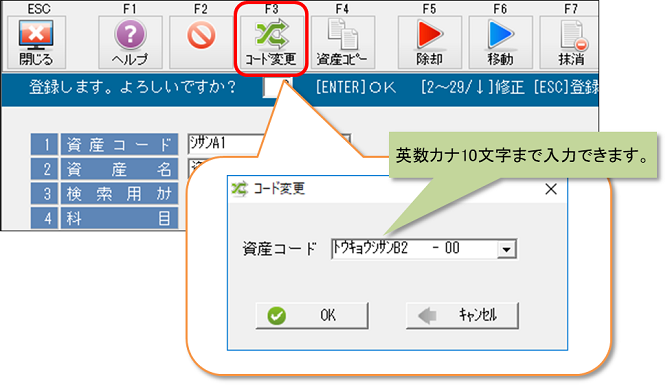The image size is (670, 385).
Task: Click the 資産コード code field in dialog
Action: [x=424, y=249]
